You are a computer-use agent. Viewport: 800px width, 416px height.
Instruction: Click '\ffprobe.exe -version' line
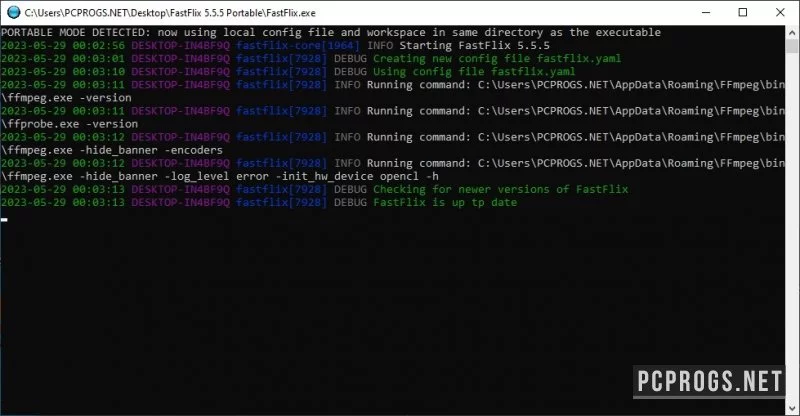tap(69, 124)
